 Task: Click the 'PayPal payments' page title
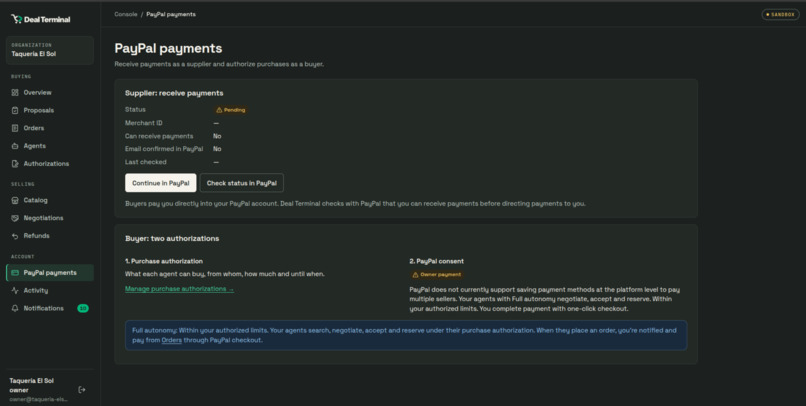(168, 48)
